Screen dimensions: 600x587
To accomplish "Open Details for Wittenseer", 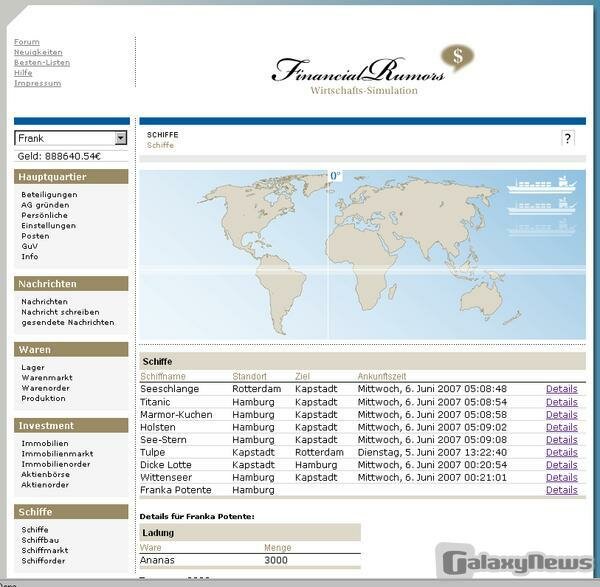I will 561,478.
